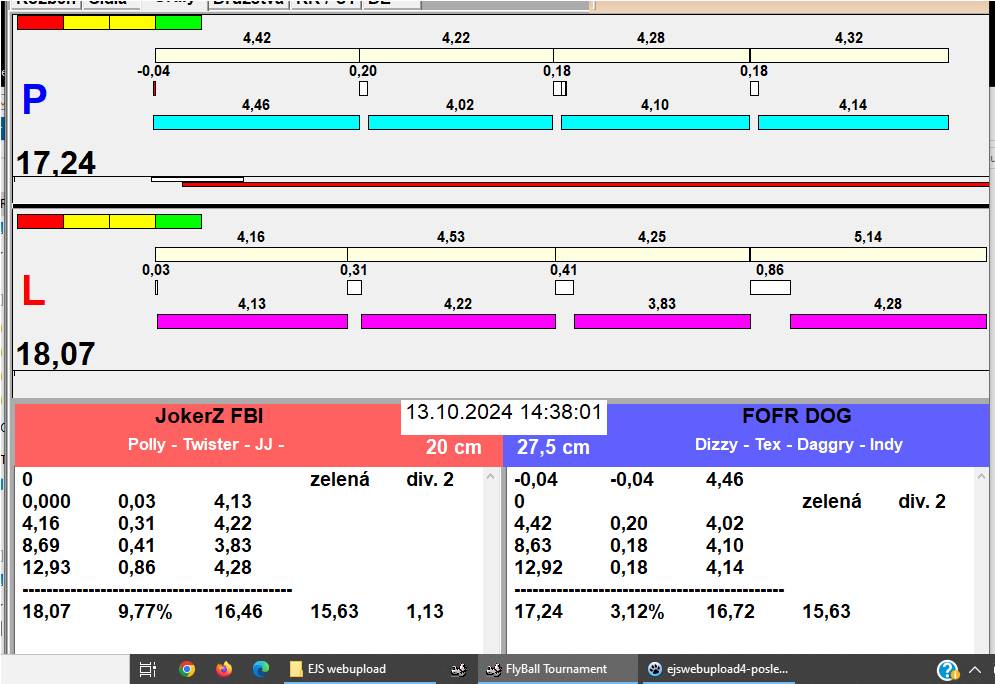
Task: Click the large 17,24 total under P
Action: tap(56, 163)
